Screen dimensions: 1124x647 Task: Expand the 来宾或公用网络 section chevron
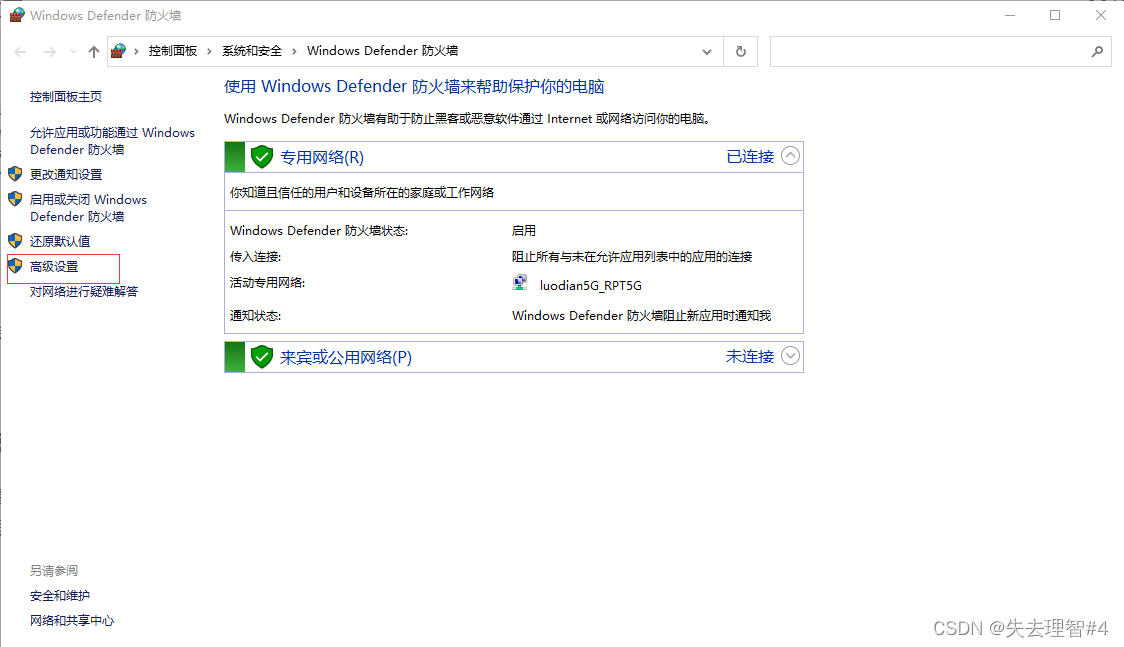pos(790,356)
